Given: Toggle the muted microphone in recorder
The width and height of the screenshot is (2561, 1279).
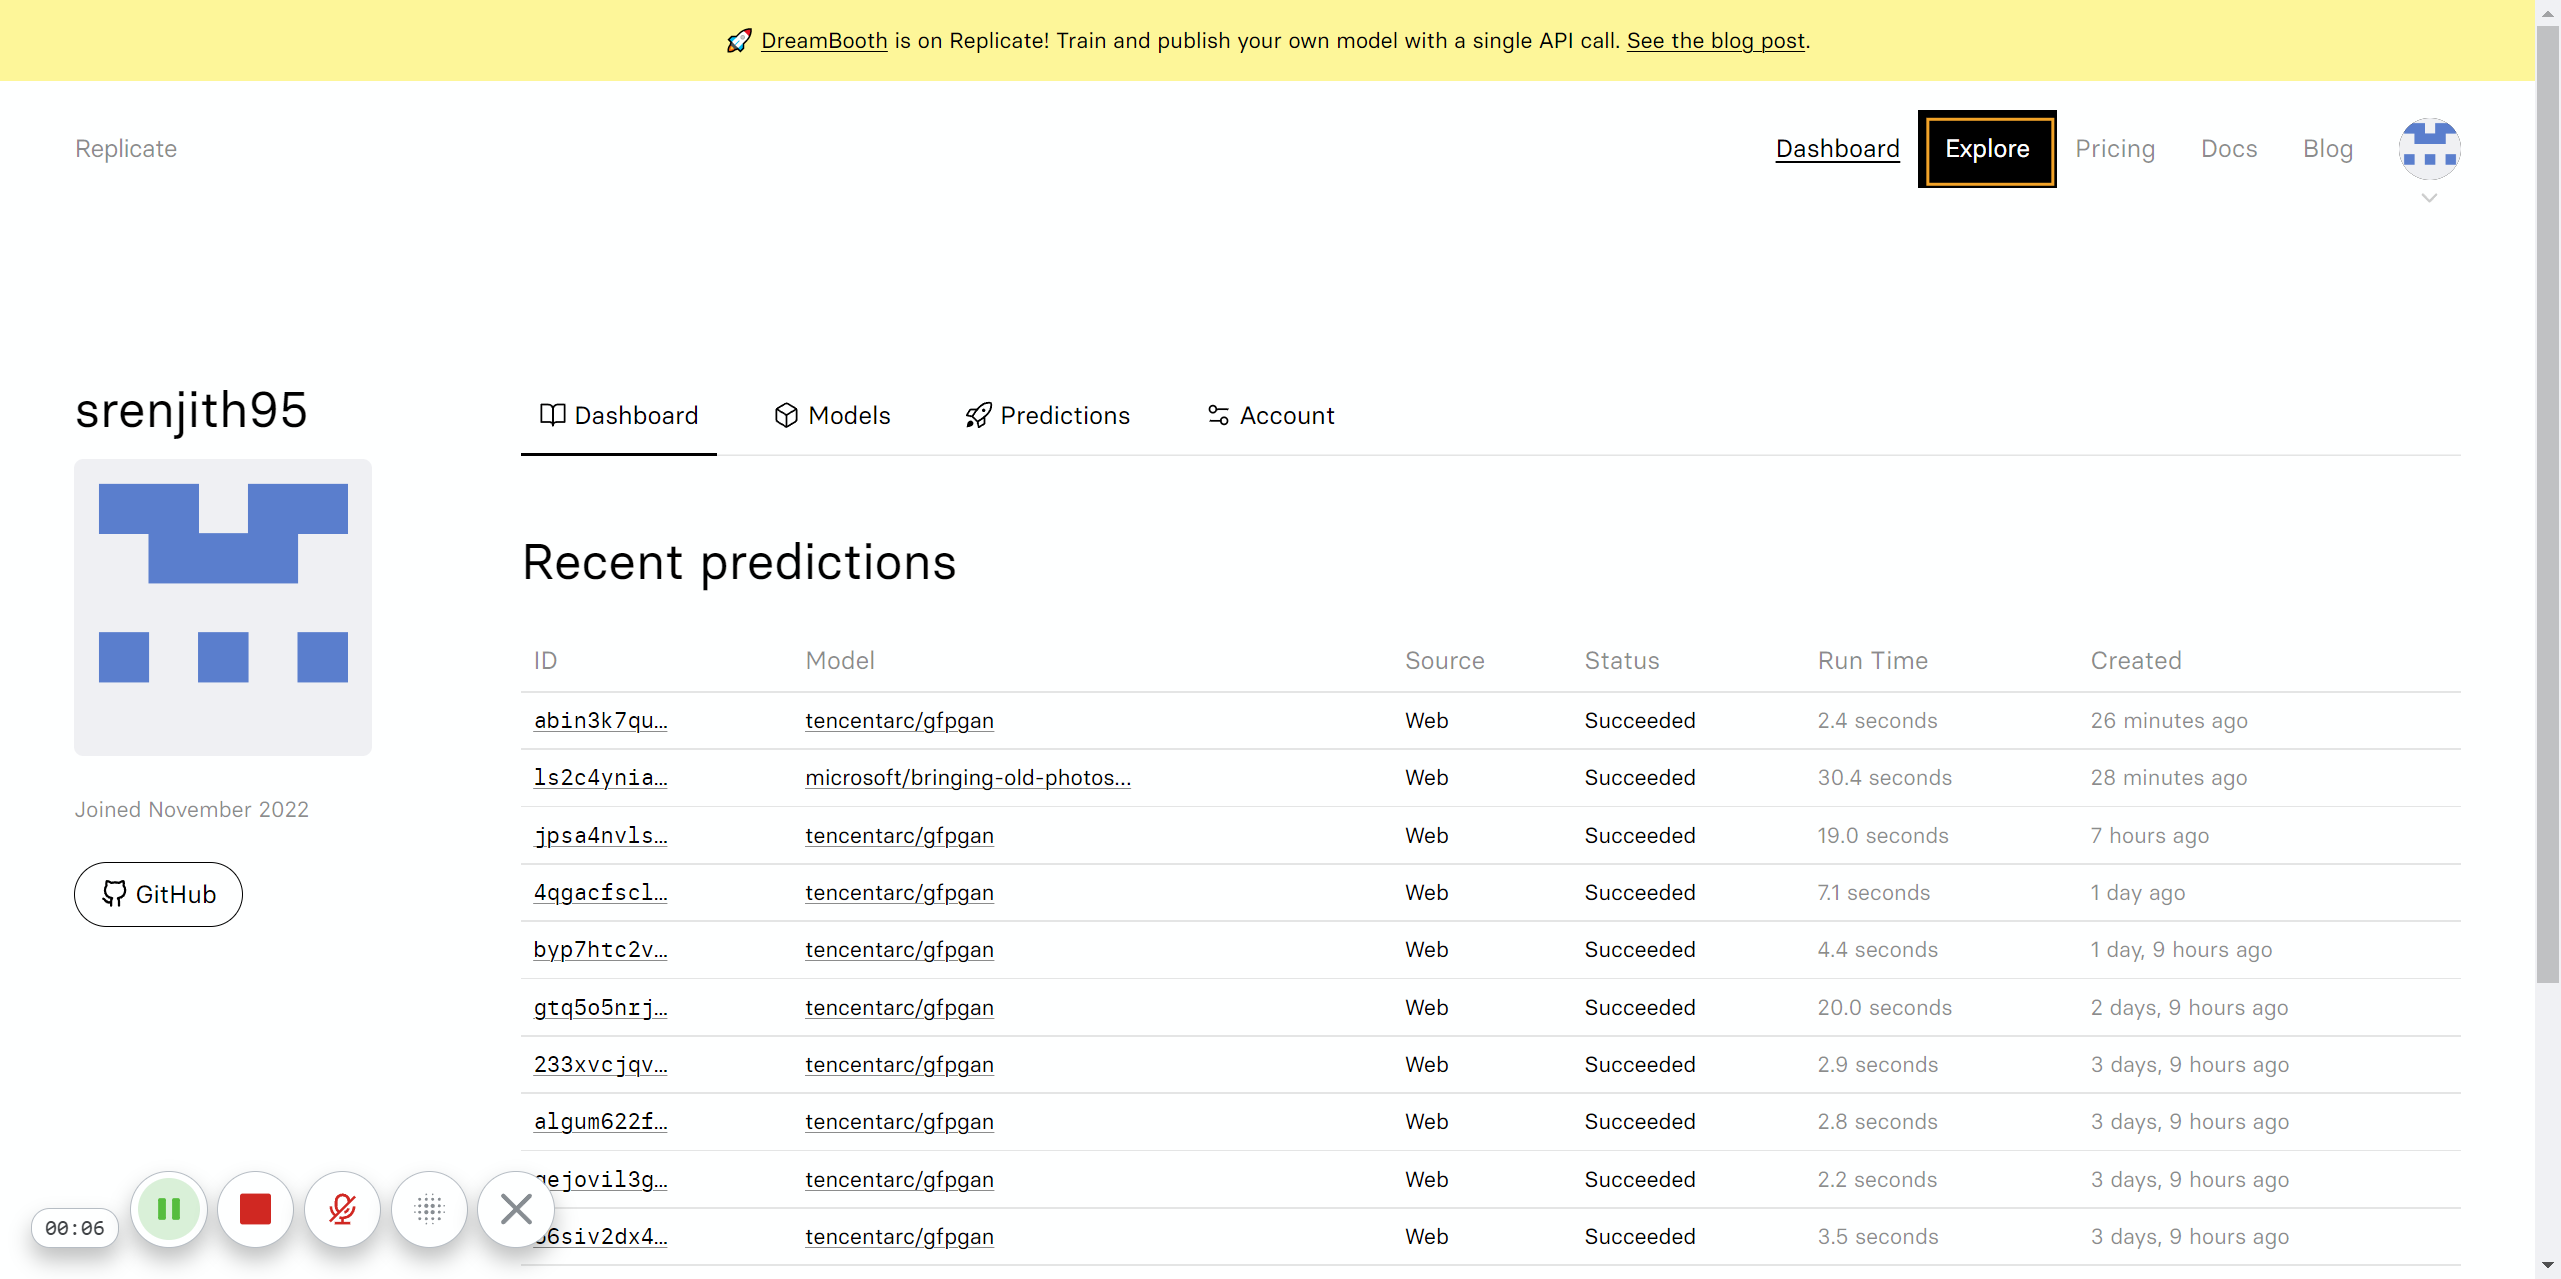Looking at the screenshot, I should point(343,1209).
